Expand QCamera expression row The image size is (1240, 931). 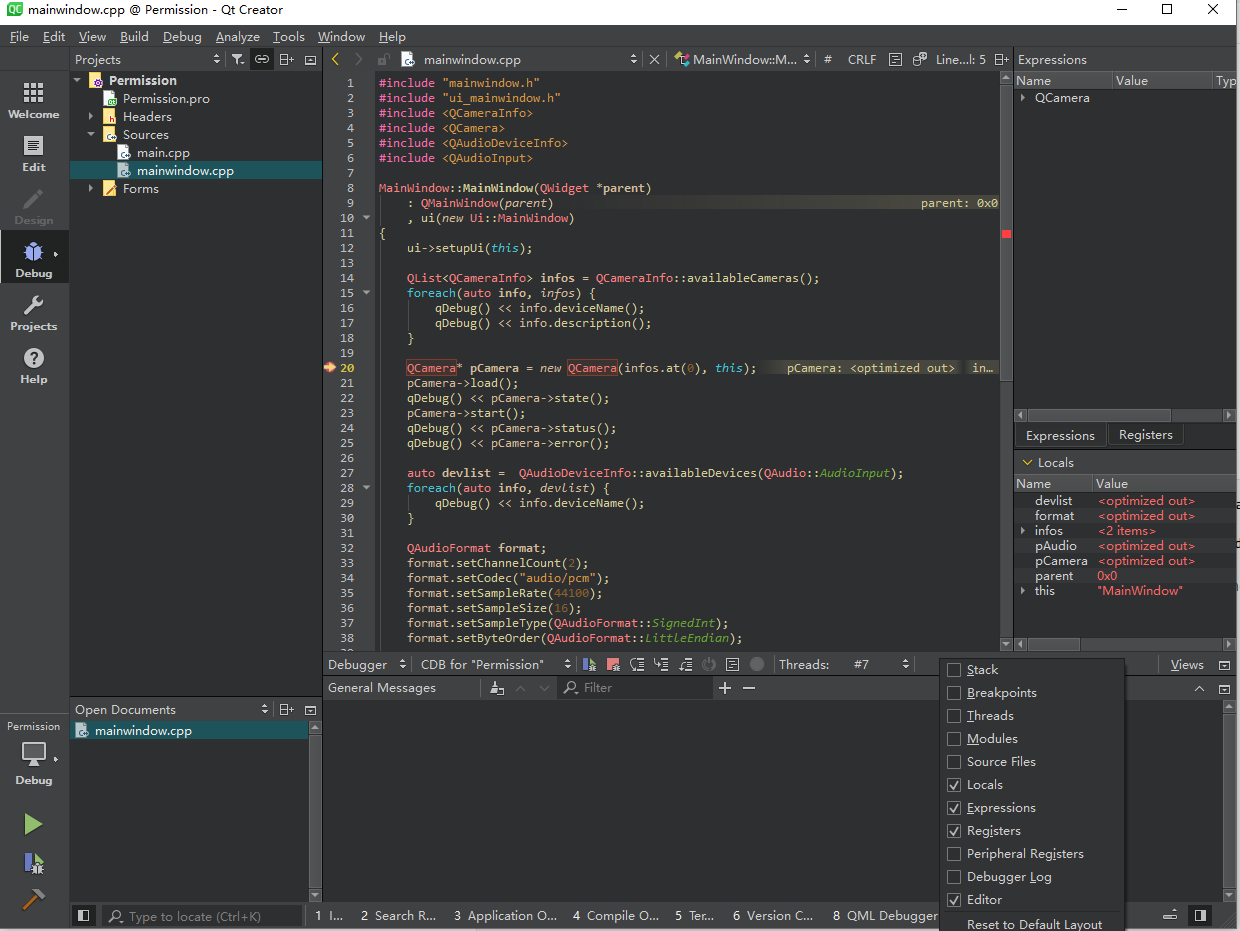[x=1023, y=98]
